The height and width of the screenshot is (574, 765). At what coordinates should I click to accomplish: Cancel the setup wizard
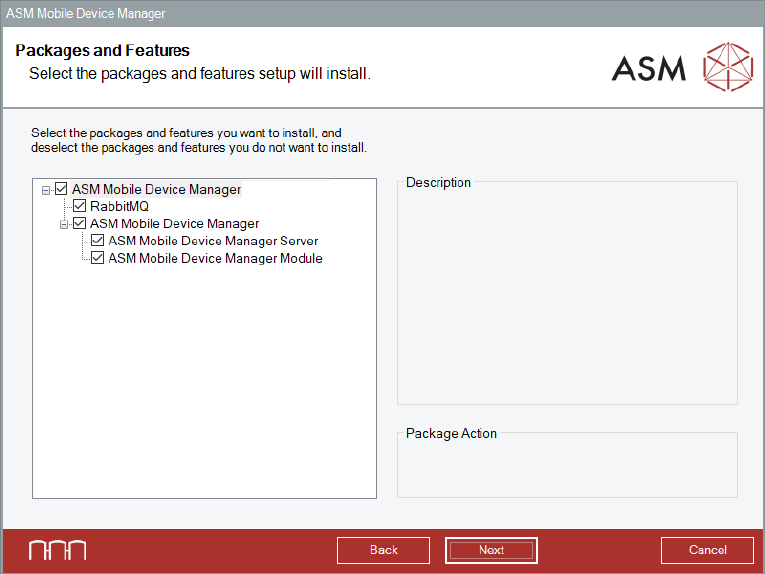[707, 550]
